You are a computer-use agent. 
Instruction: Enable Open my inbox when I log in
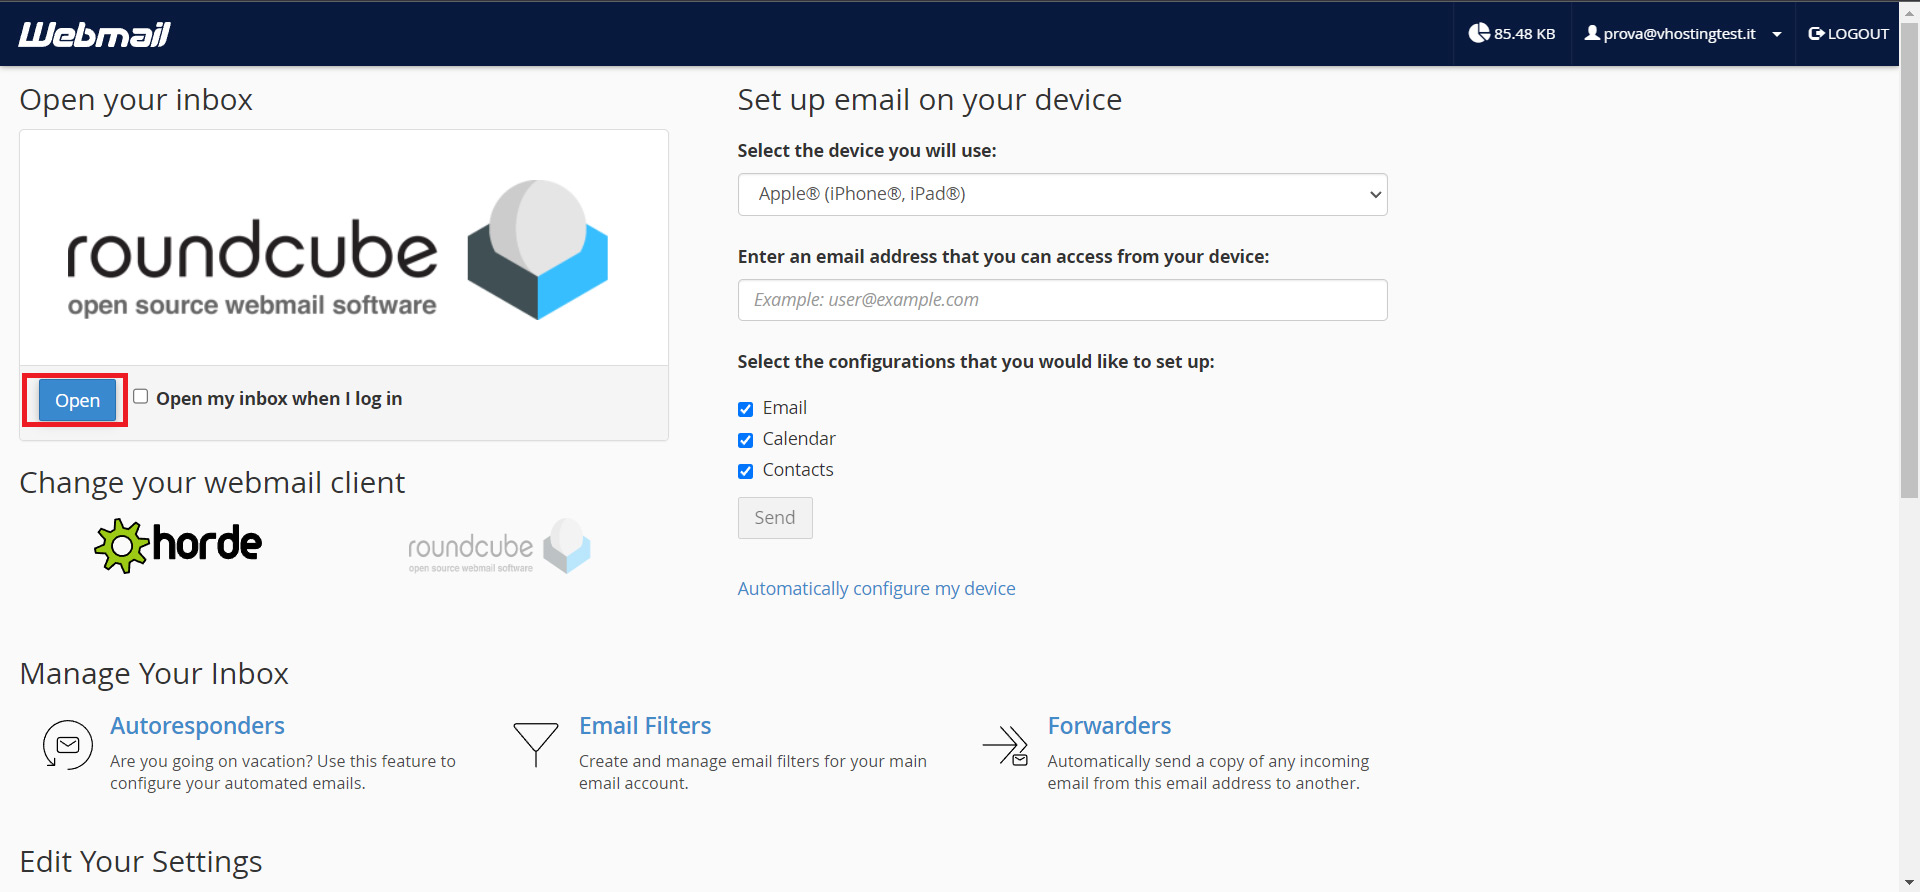(x=141, y=397)
